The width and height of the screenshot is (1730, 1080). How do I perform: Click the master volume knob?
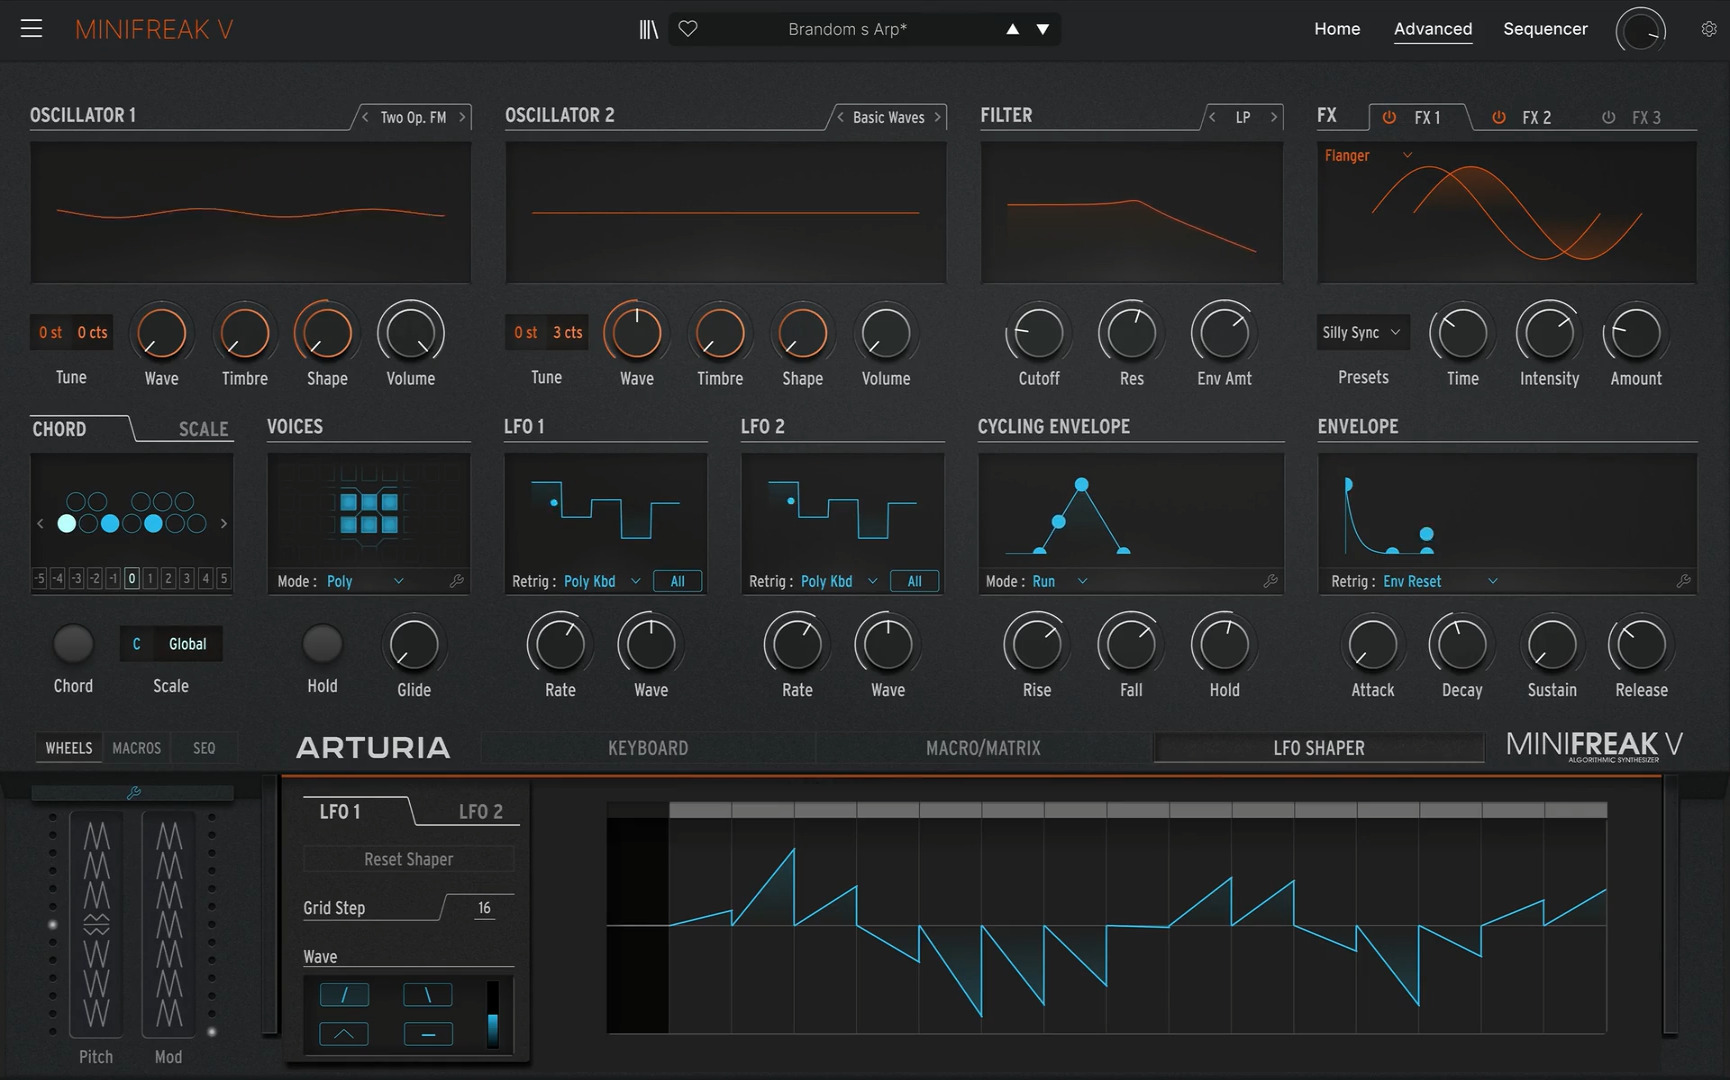click(1641, 31)
